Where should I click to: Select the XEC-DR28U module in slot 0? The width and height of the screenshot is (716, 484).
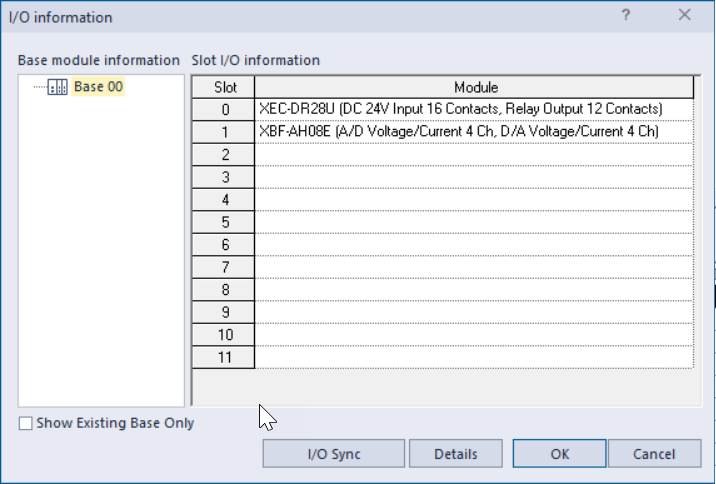tap(474, 110)
